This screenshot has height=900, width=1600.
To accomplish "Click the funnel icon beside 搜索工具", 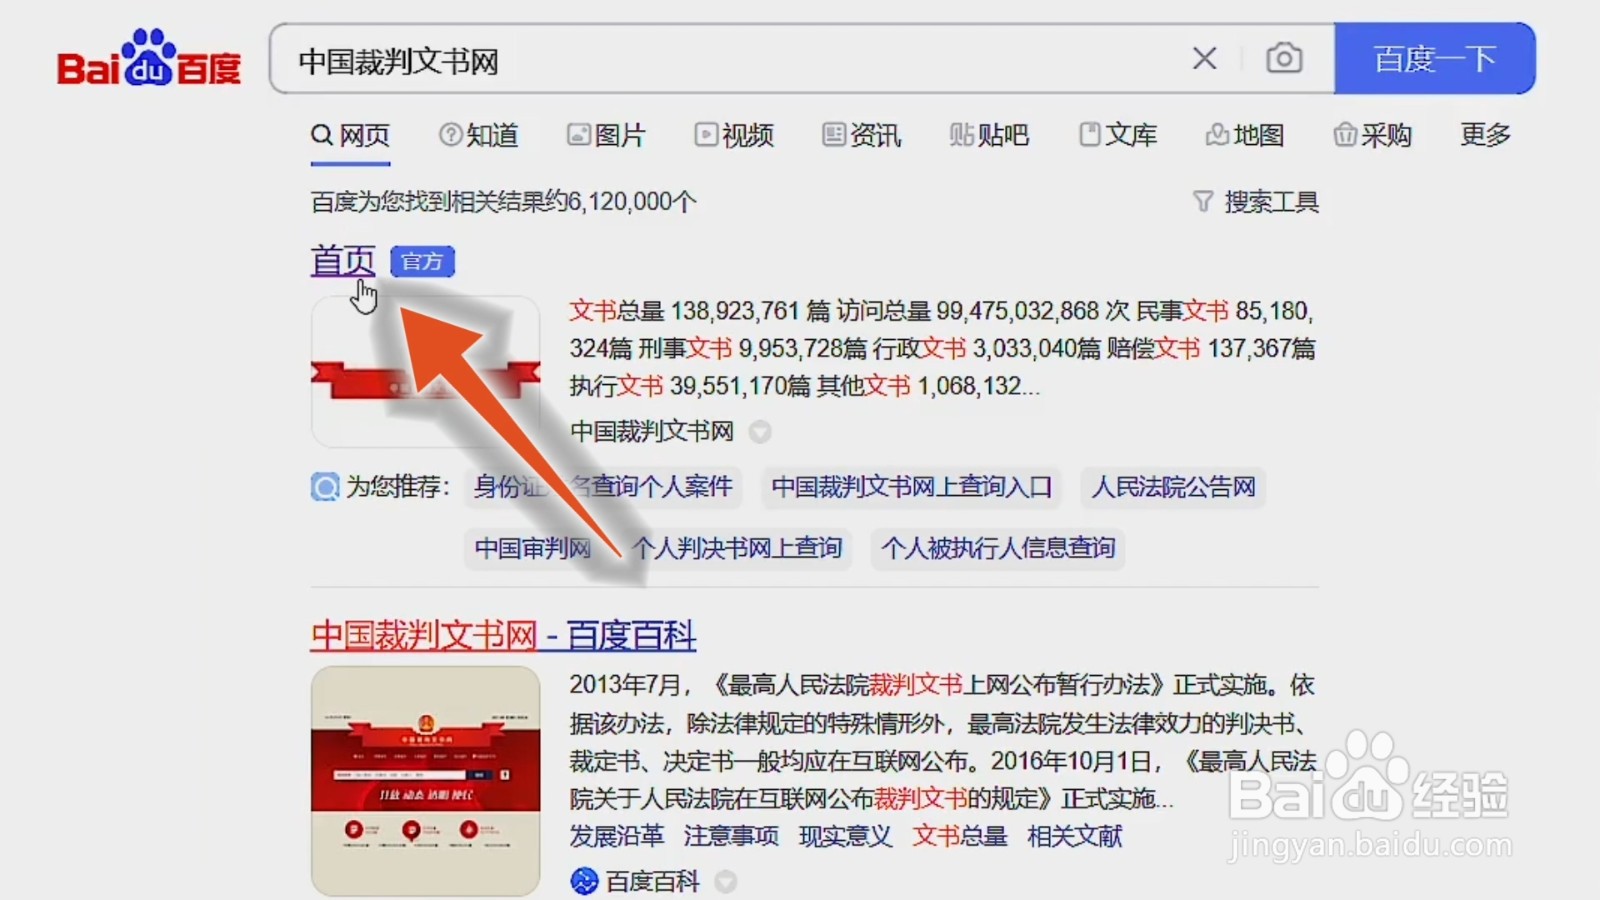I will click(x=1203, y=202).
